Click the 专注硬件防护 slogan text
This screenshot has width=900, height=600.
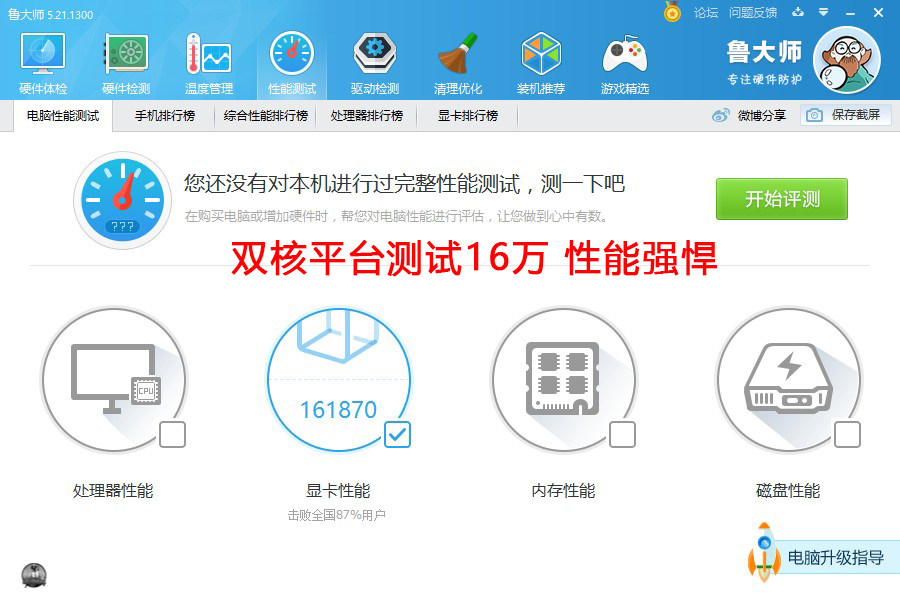coord(765,79)
